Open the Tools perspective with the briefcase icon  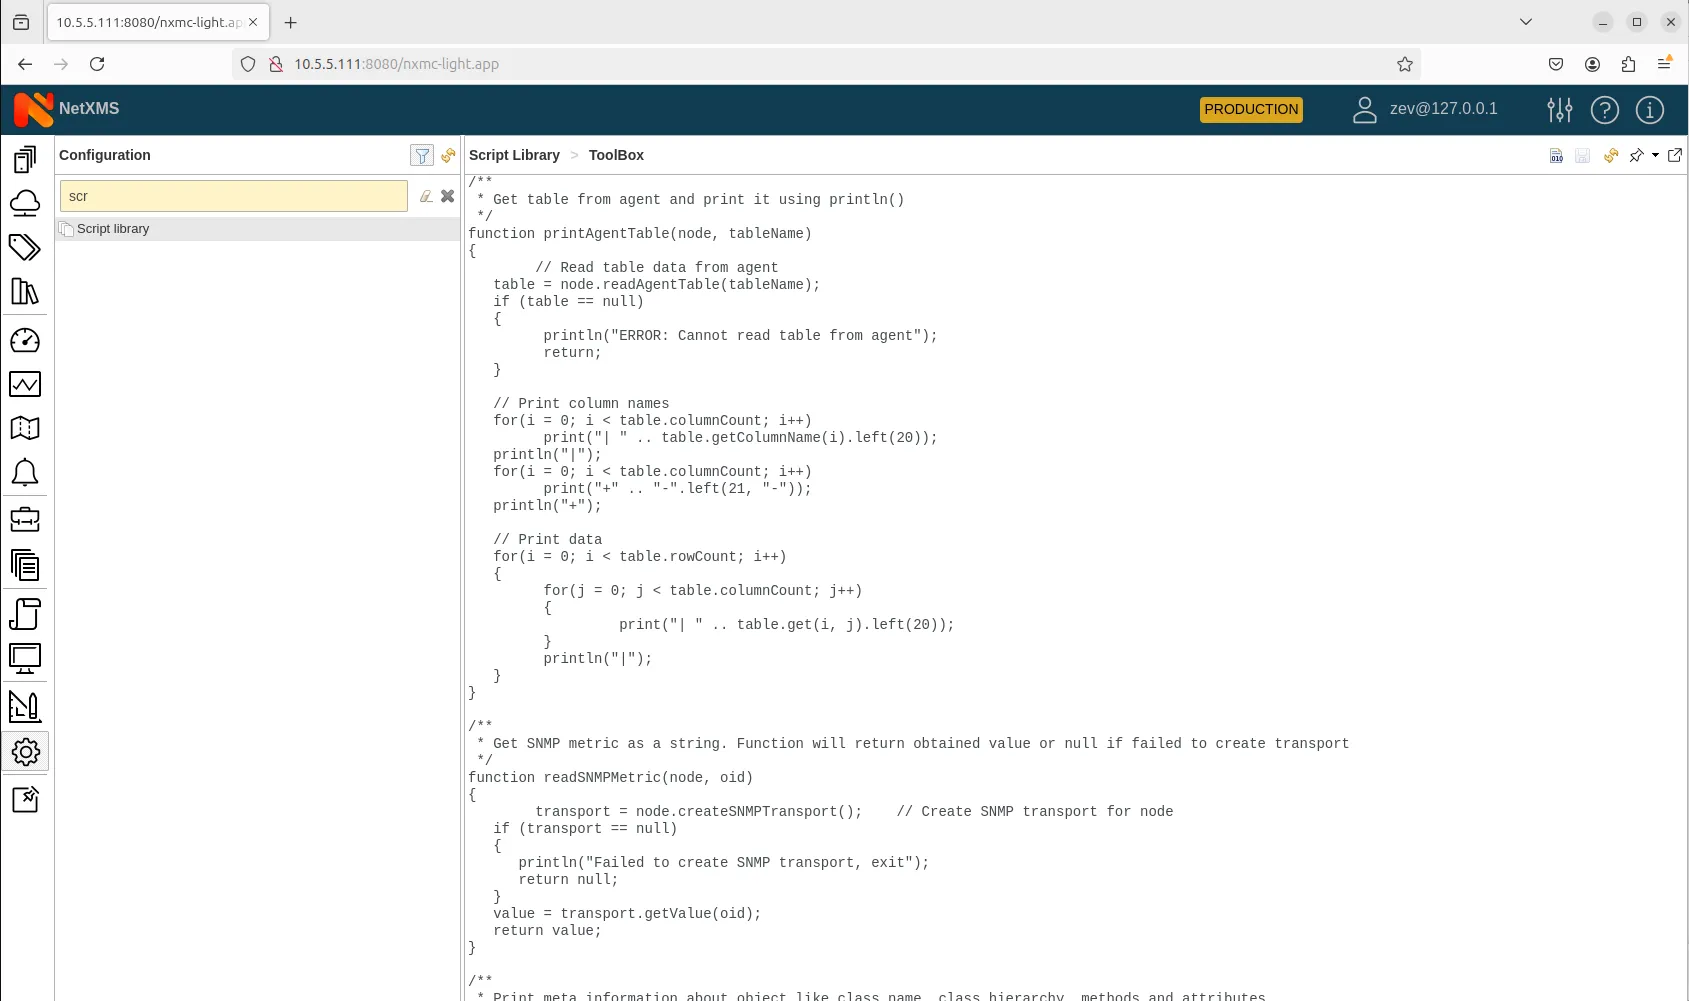coord(26,519)
